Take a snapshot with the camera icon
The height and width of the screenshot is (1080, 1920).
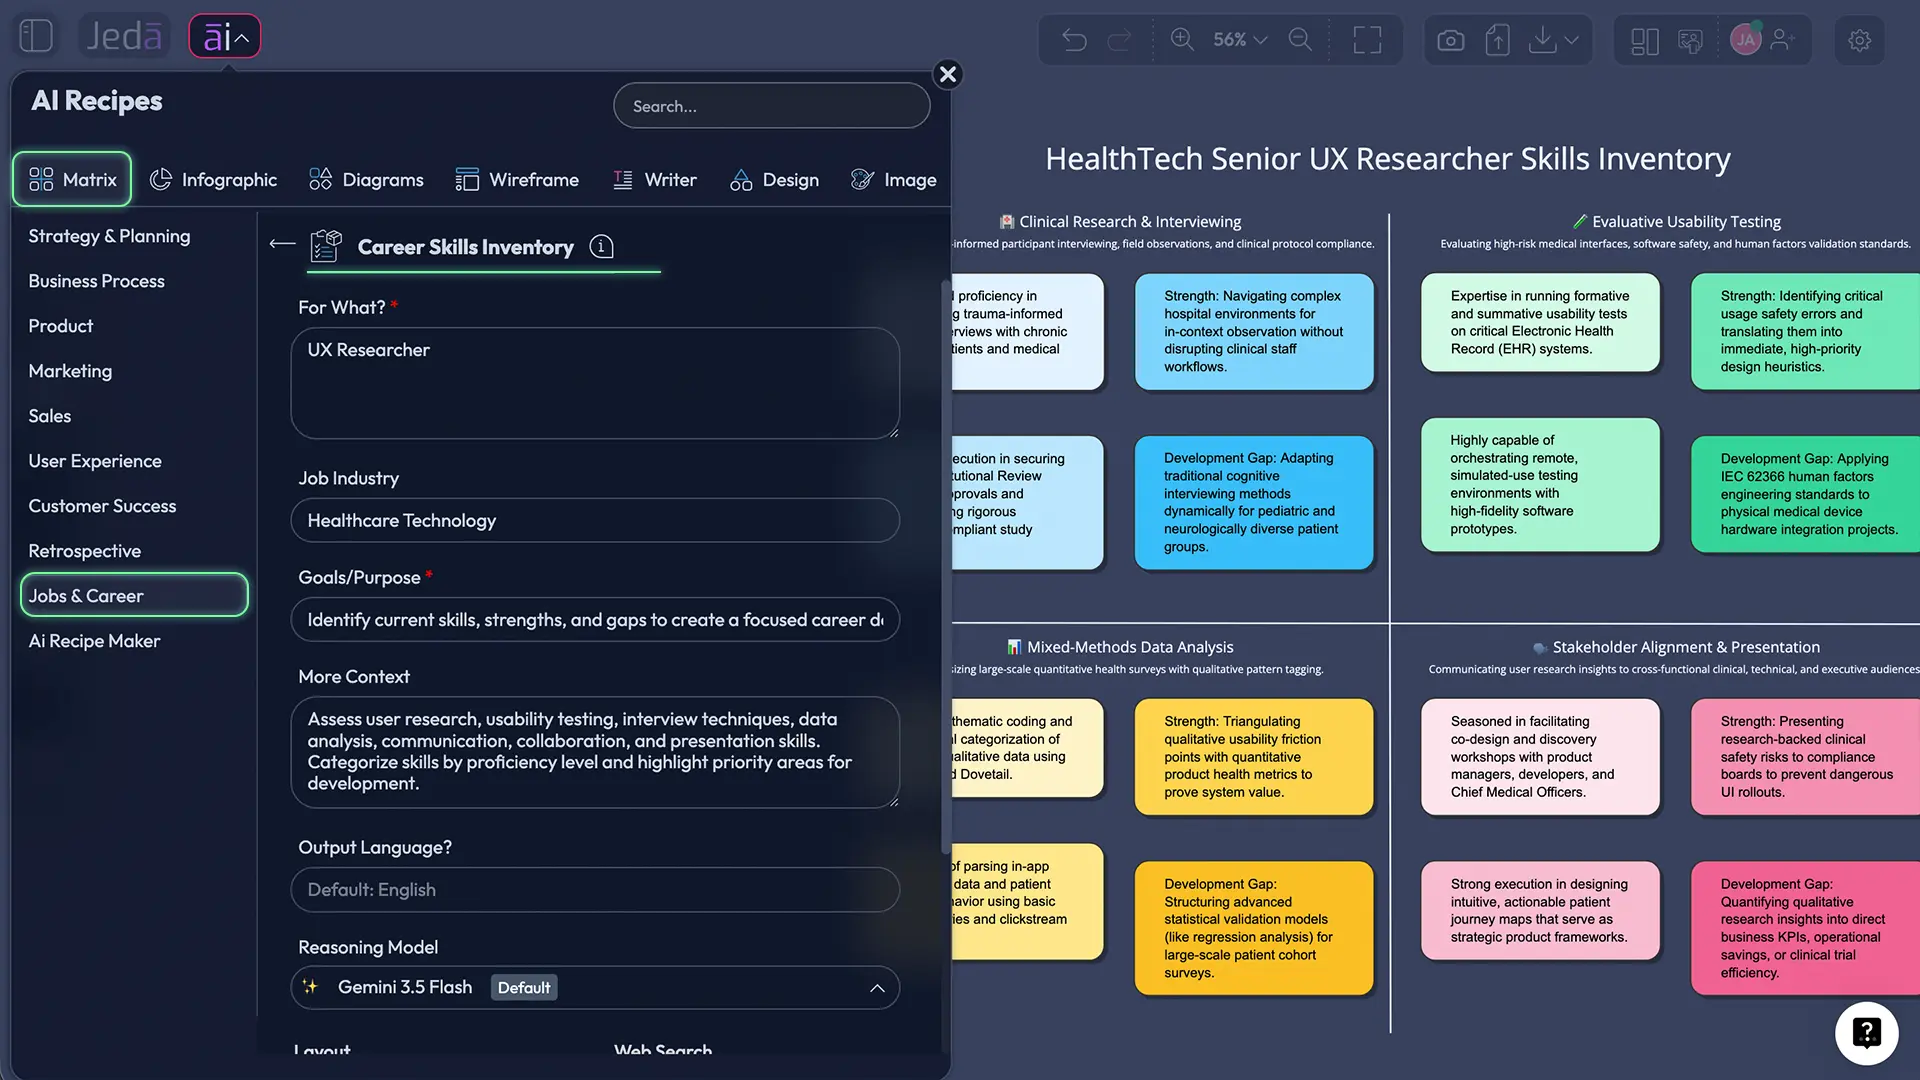1451,40
